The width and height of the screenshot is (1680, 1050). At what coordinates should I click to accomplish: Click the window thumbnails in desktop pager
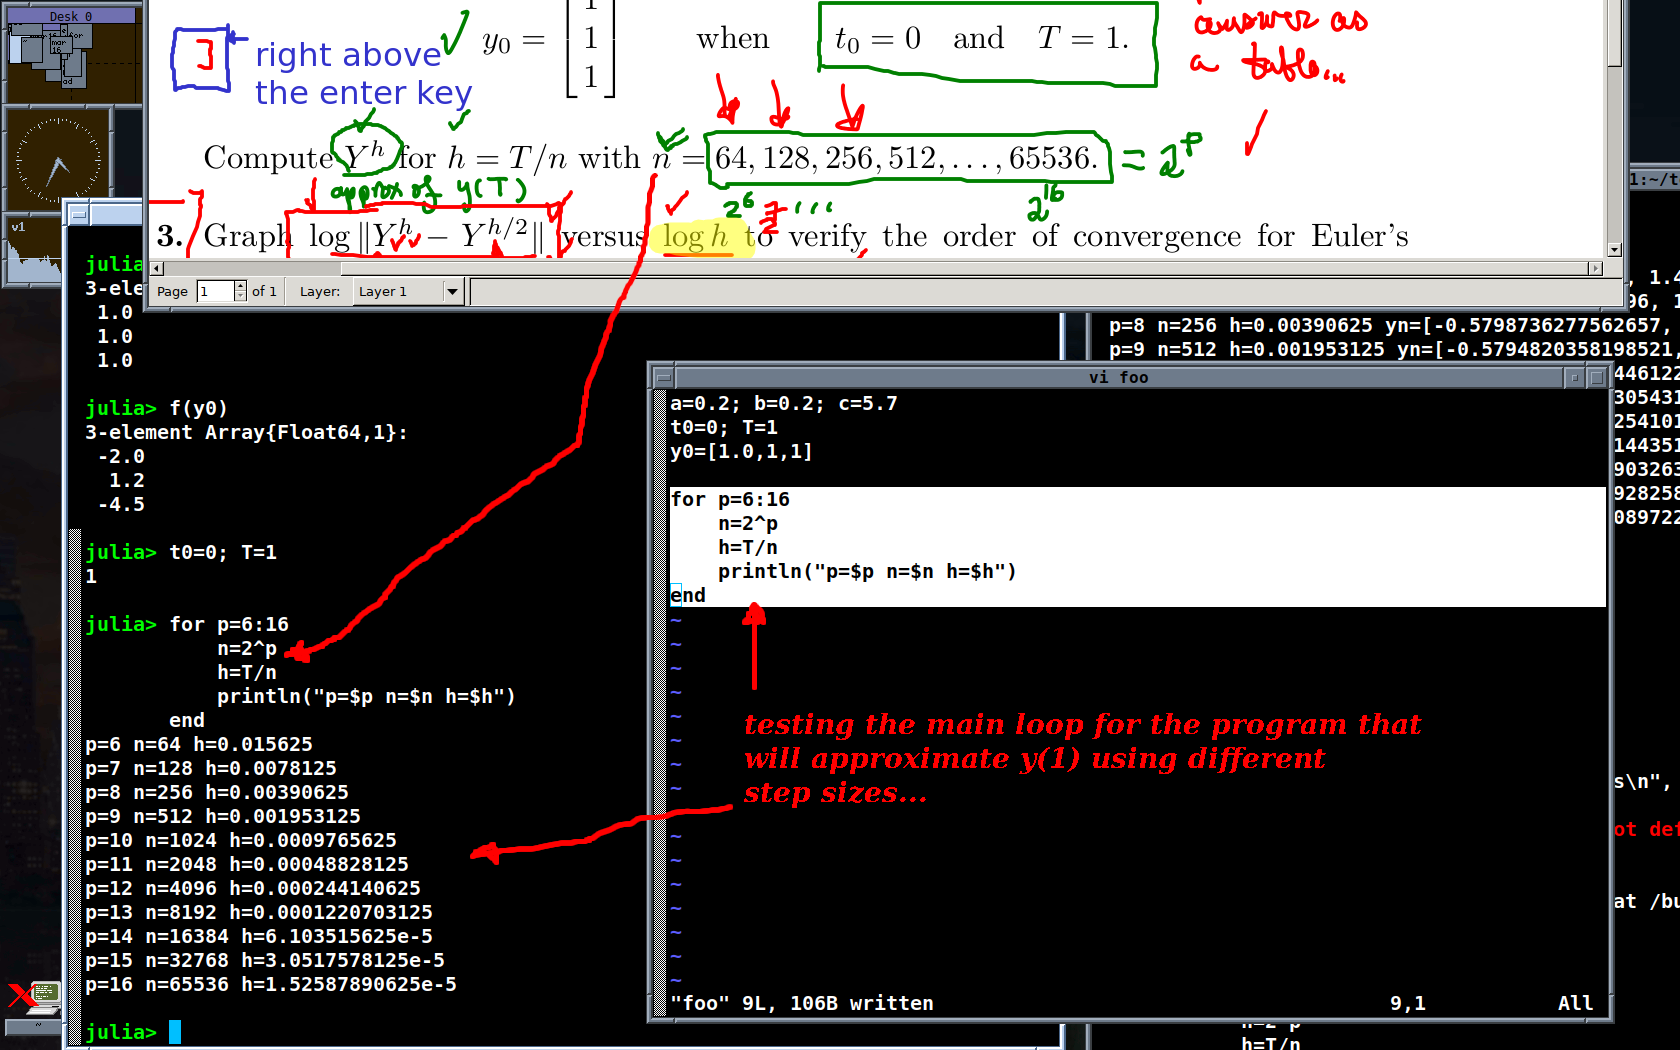(50, 57)
